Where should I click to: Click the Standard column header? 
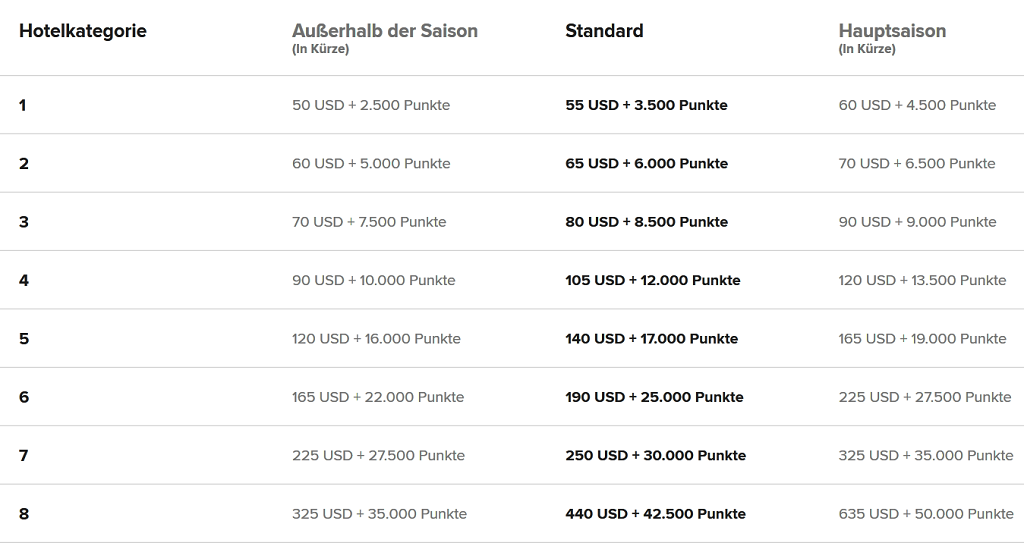pyautogui.click(x=604, y=31)
